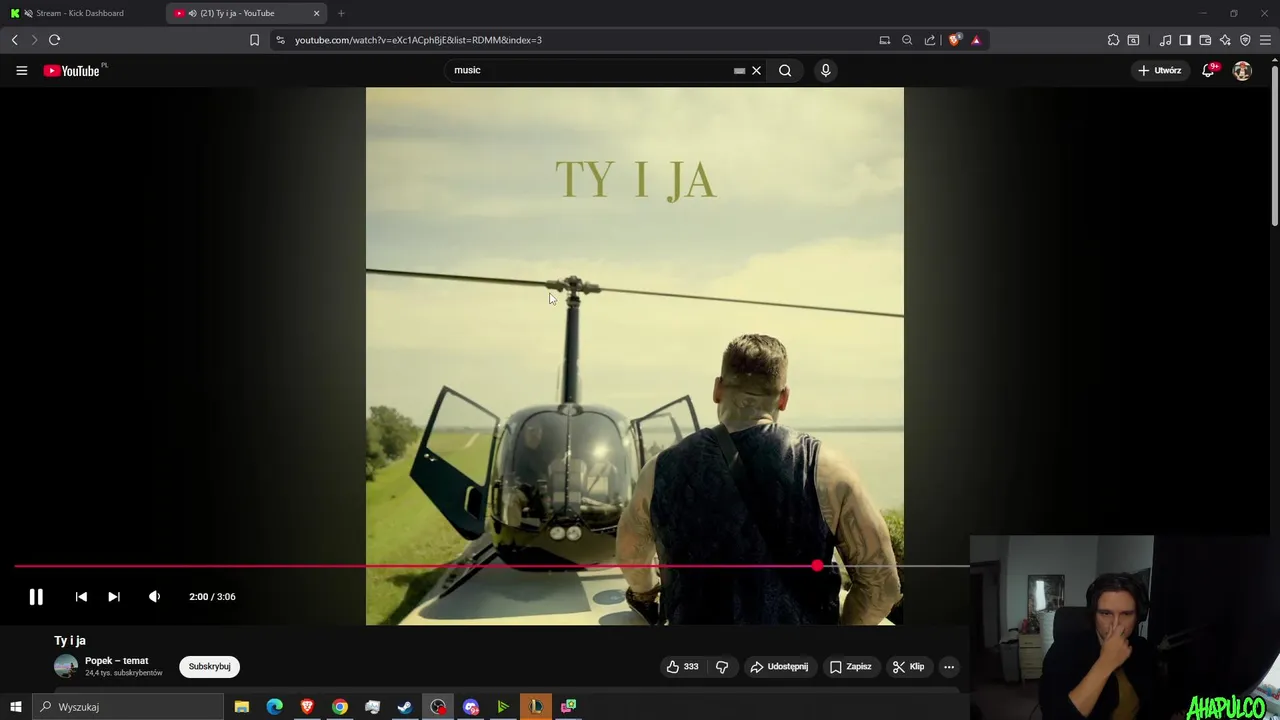Toggle the browser sidebar panel
The height and width of the screenshot is (720, 1280).
pos(1185,40)
